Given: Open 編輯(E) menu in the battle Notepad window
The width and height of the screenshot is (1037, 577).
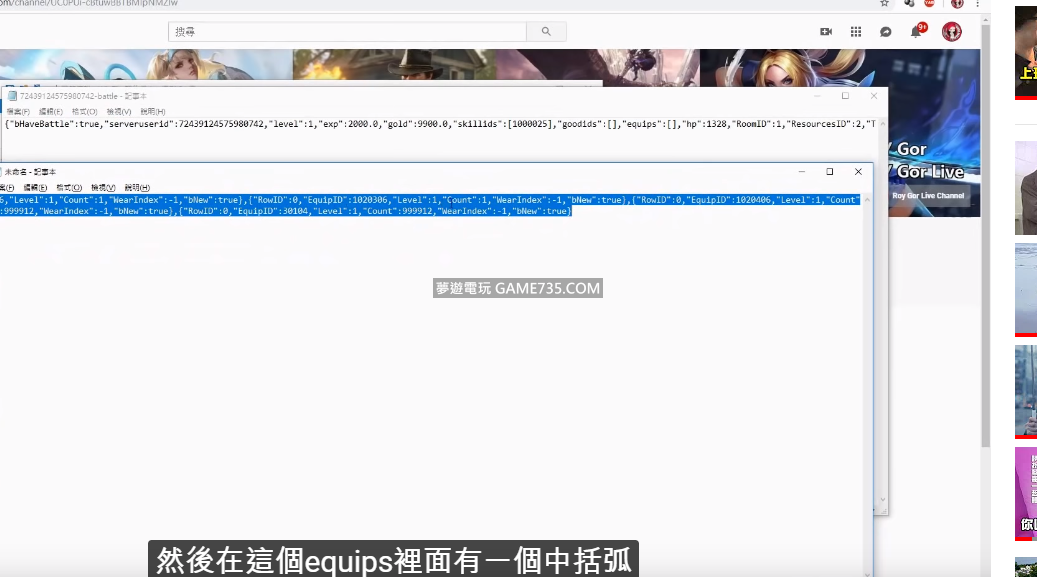Looking at the screenshot, I should click(51, 112).
